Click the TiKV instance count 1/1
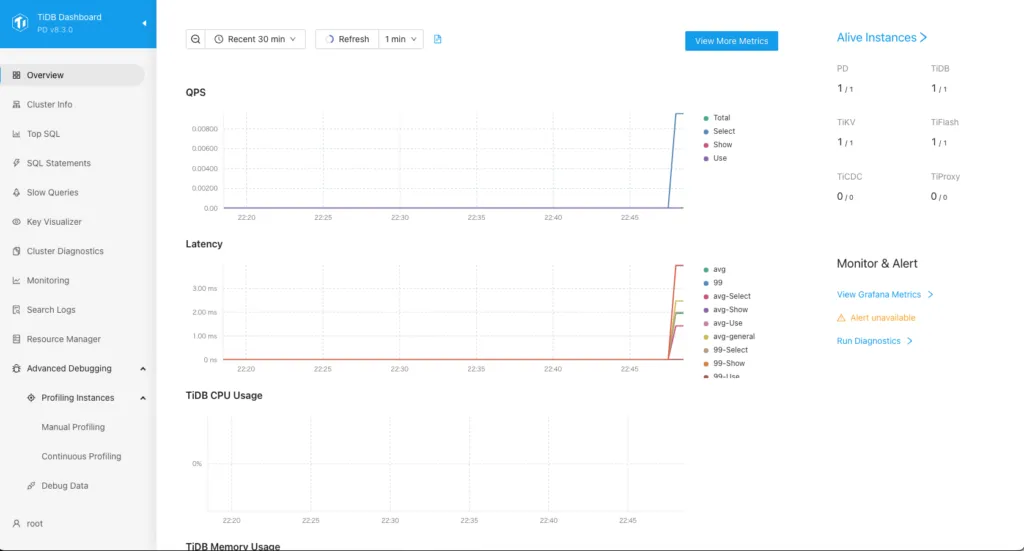Screen dimensions: 1024x551 pyautogui.click(x=845, y=142)
